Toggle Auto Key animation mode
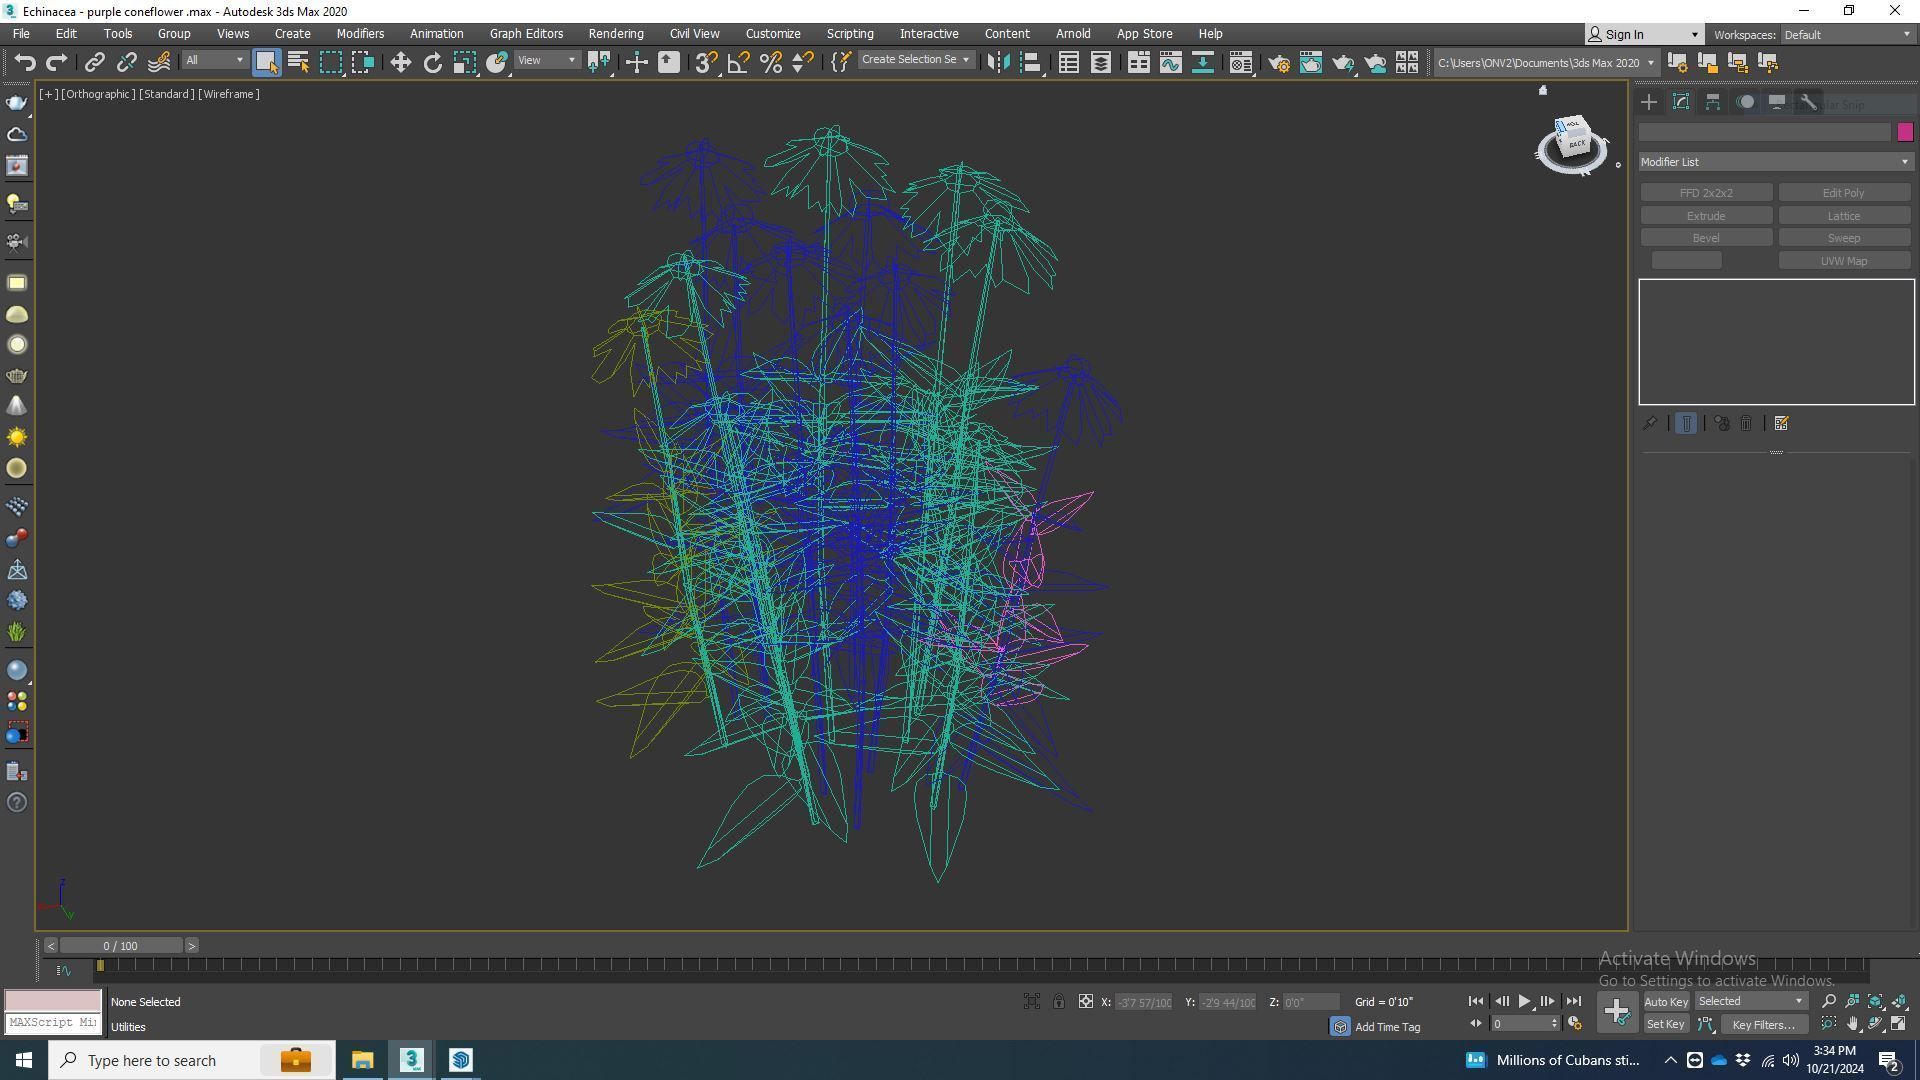 [x=1665, y=1002]
